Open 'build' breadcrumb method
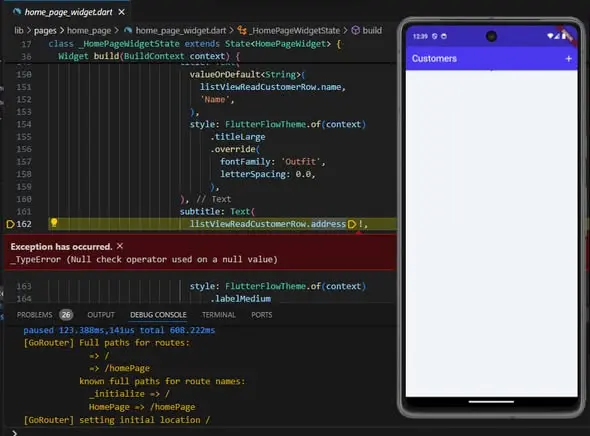Screen dimensions: 590x436 [x=372, y=30]
